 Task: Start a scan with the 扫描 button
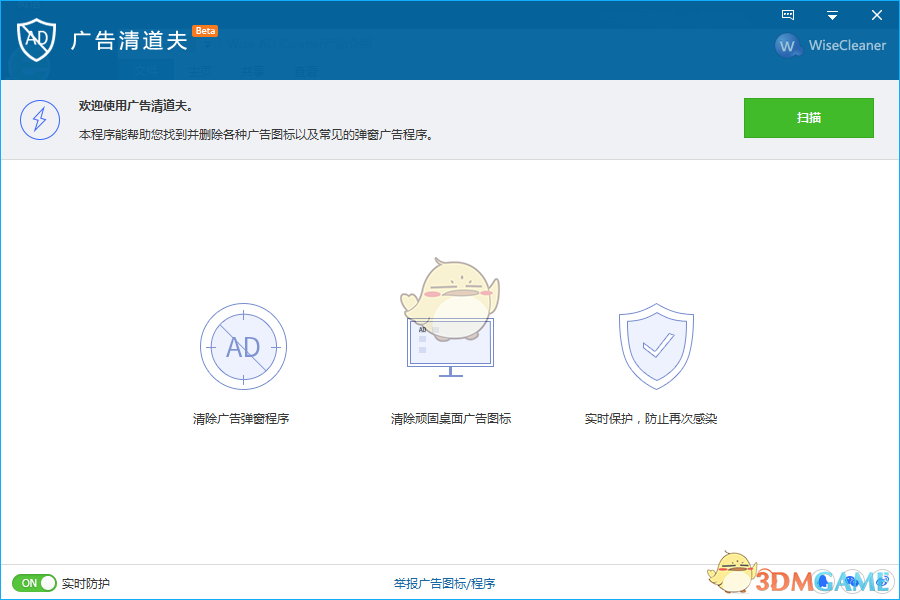(808, 117)
